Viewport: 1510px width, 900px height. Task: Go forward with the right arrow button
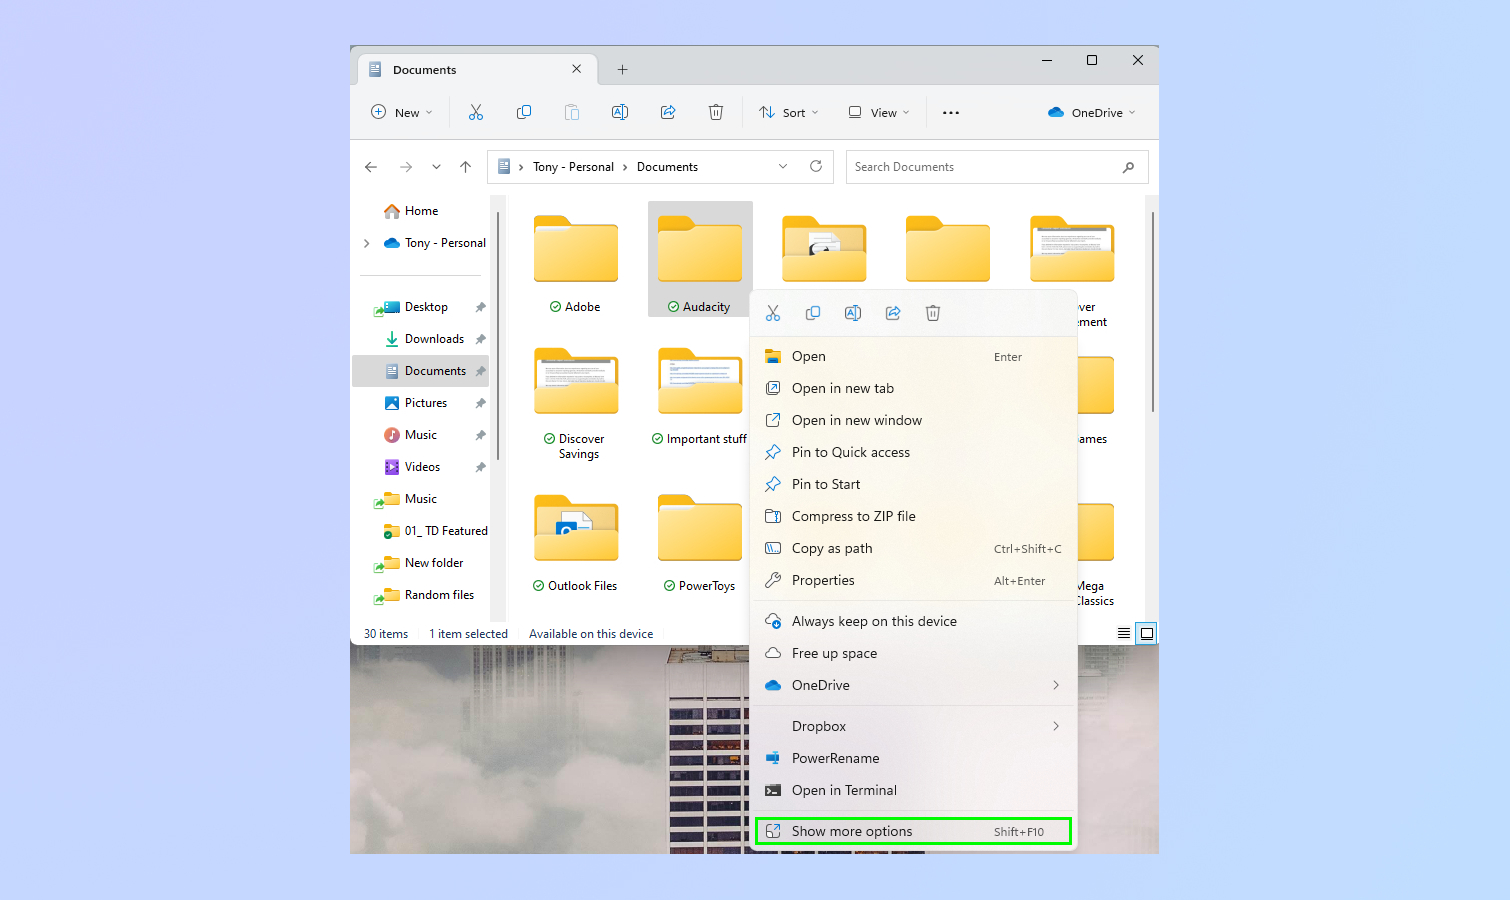pos(405,167)
